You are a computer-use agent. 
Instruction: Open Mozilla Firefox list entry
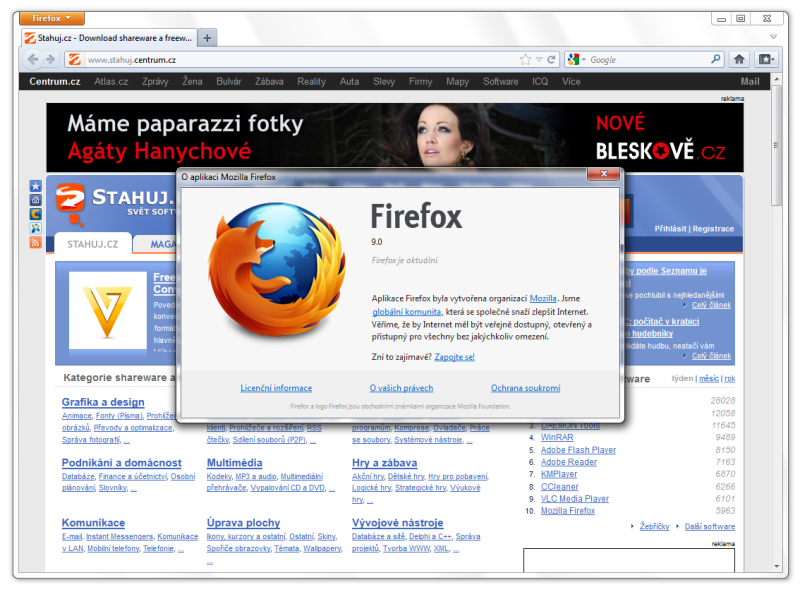568,511
